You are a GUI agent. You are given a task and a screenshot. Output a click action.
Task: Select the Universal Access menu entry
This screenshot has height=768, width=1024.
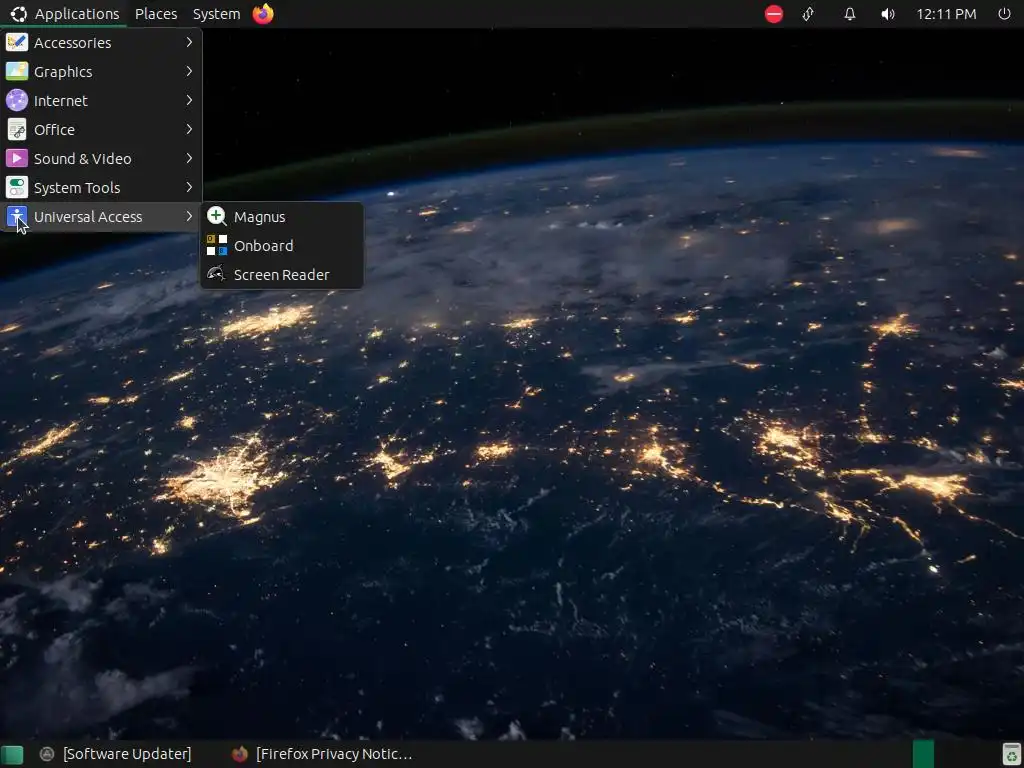pos(101,216)
